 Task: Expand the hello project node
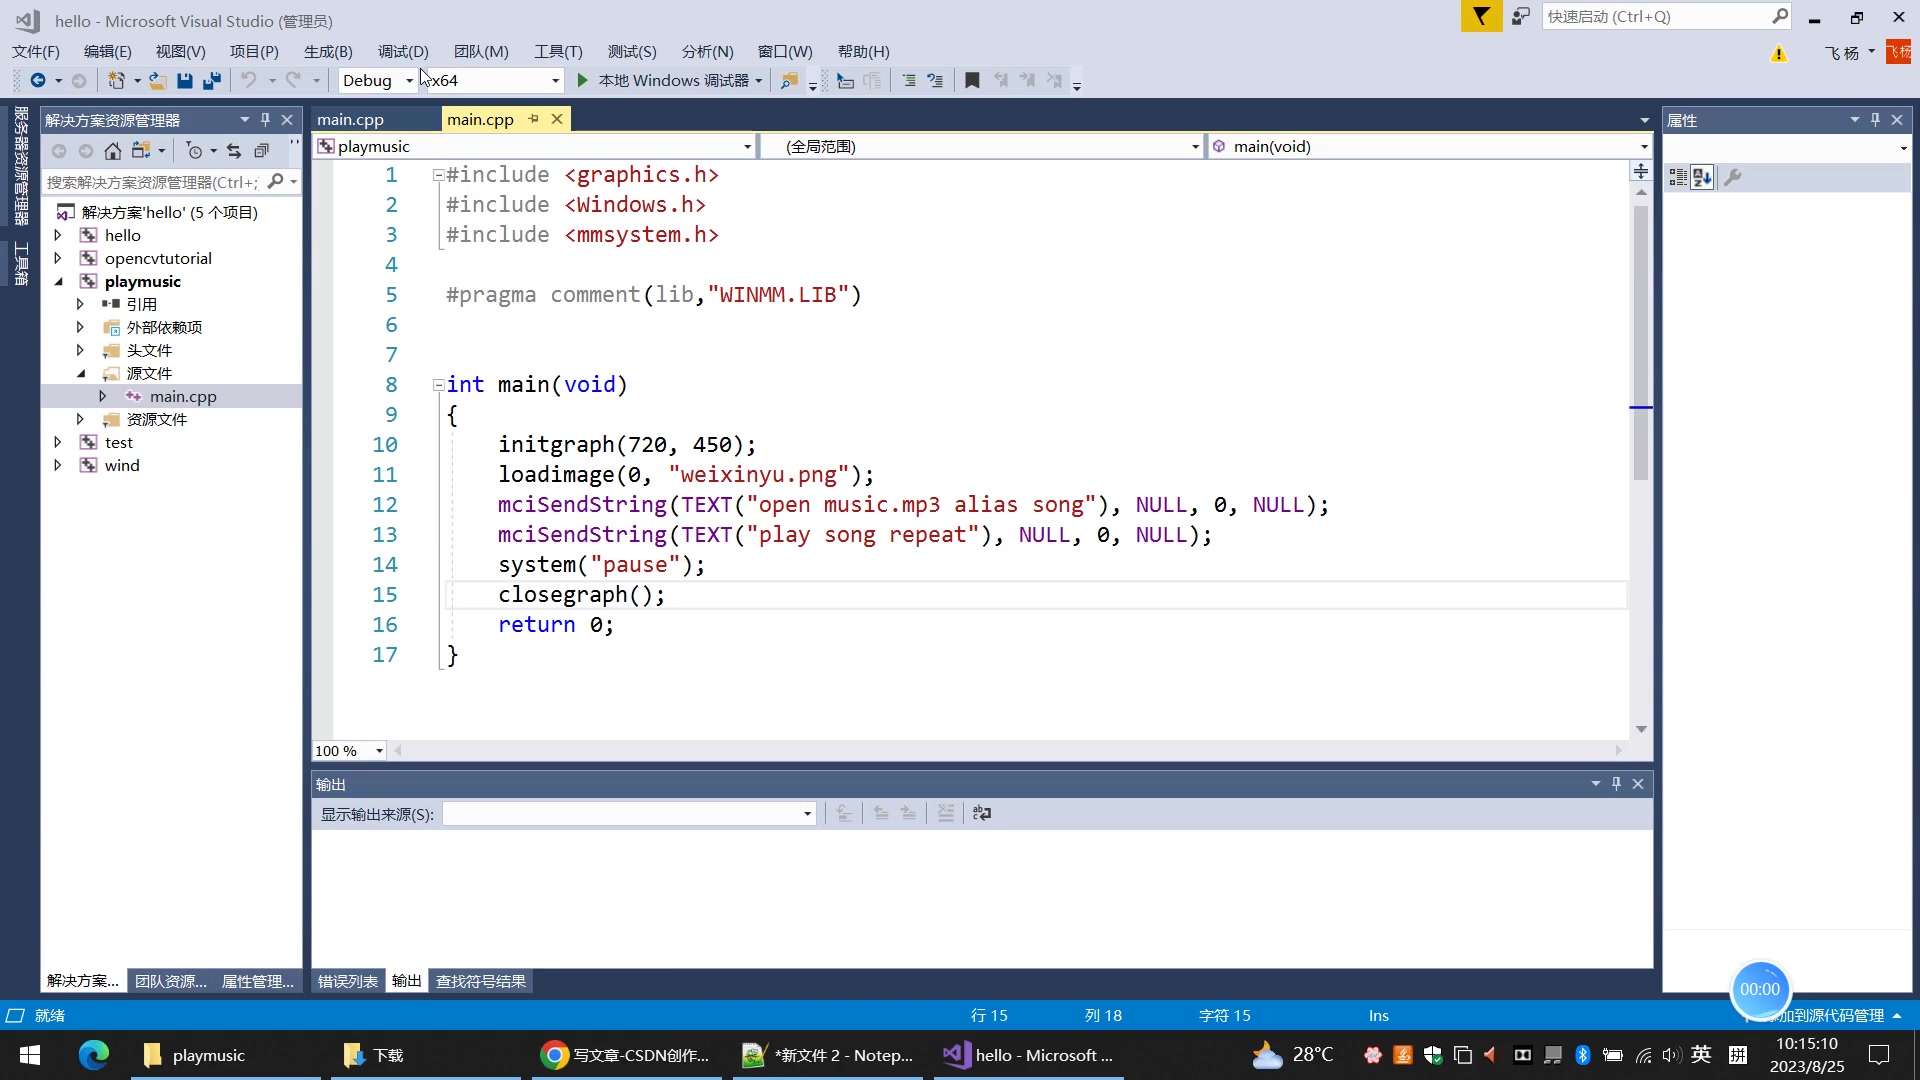58,236
